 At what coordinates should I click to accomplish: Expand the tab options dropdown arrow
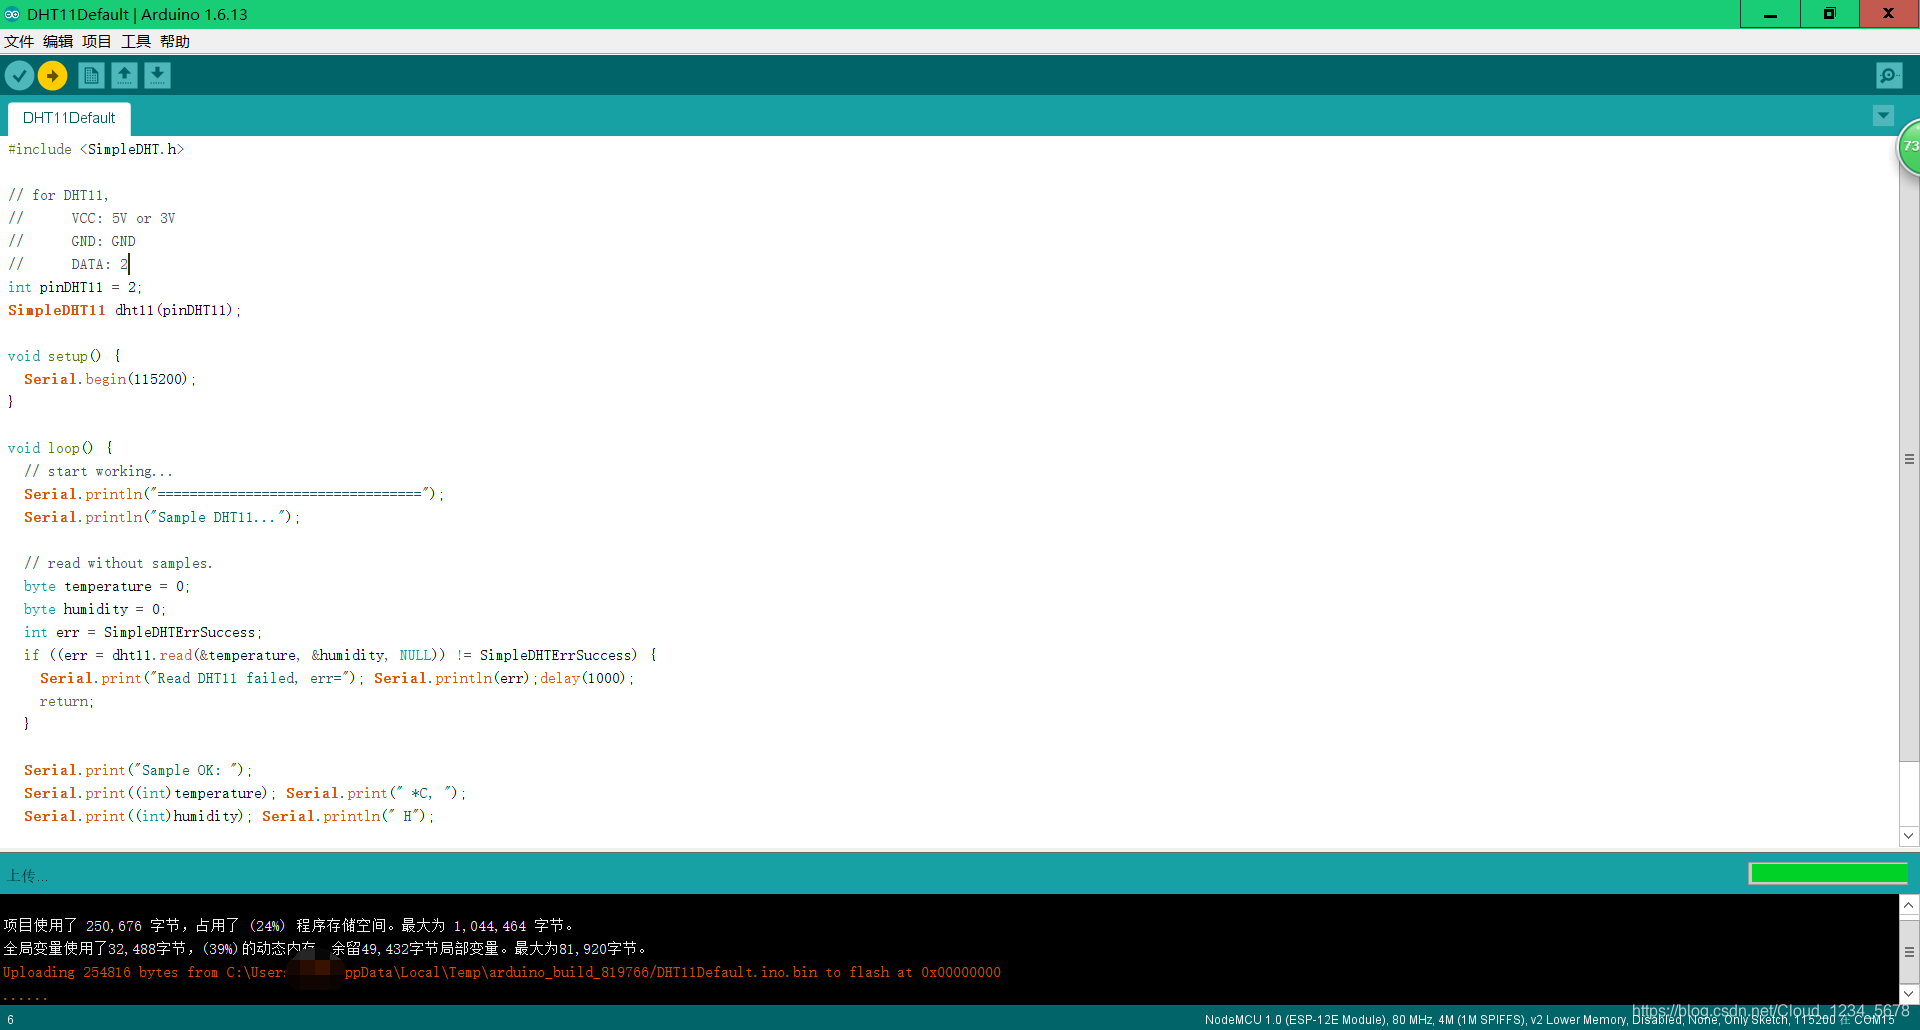coord(1883,116)
